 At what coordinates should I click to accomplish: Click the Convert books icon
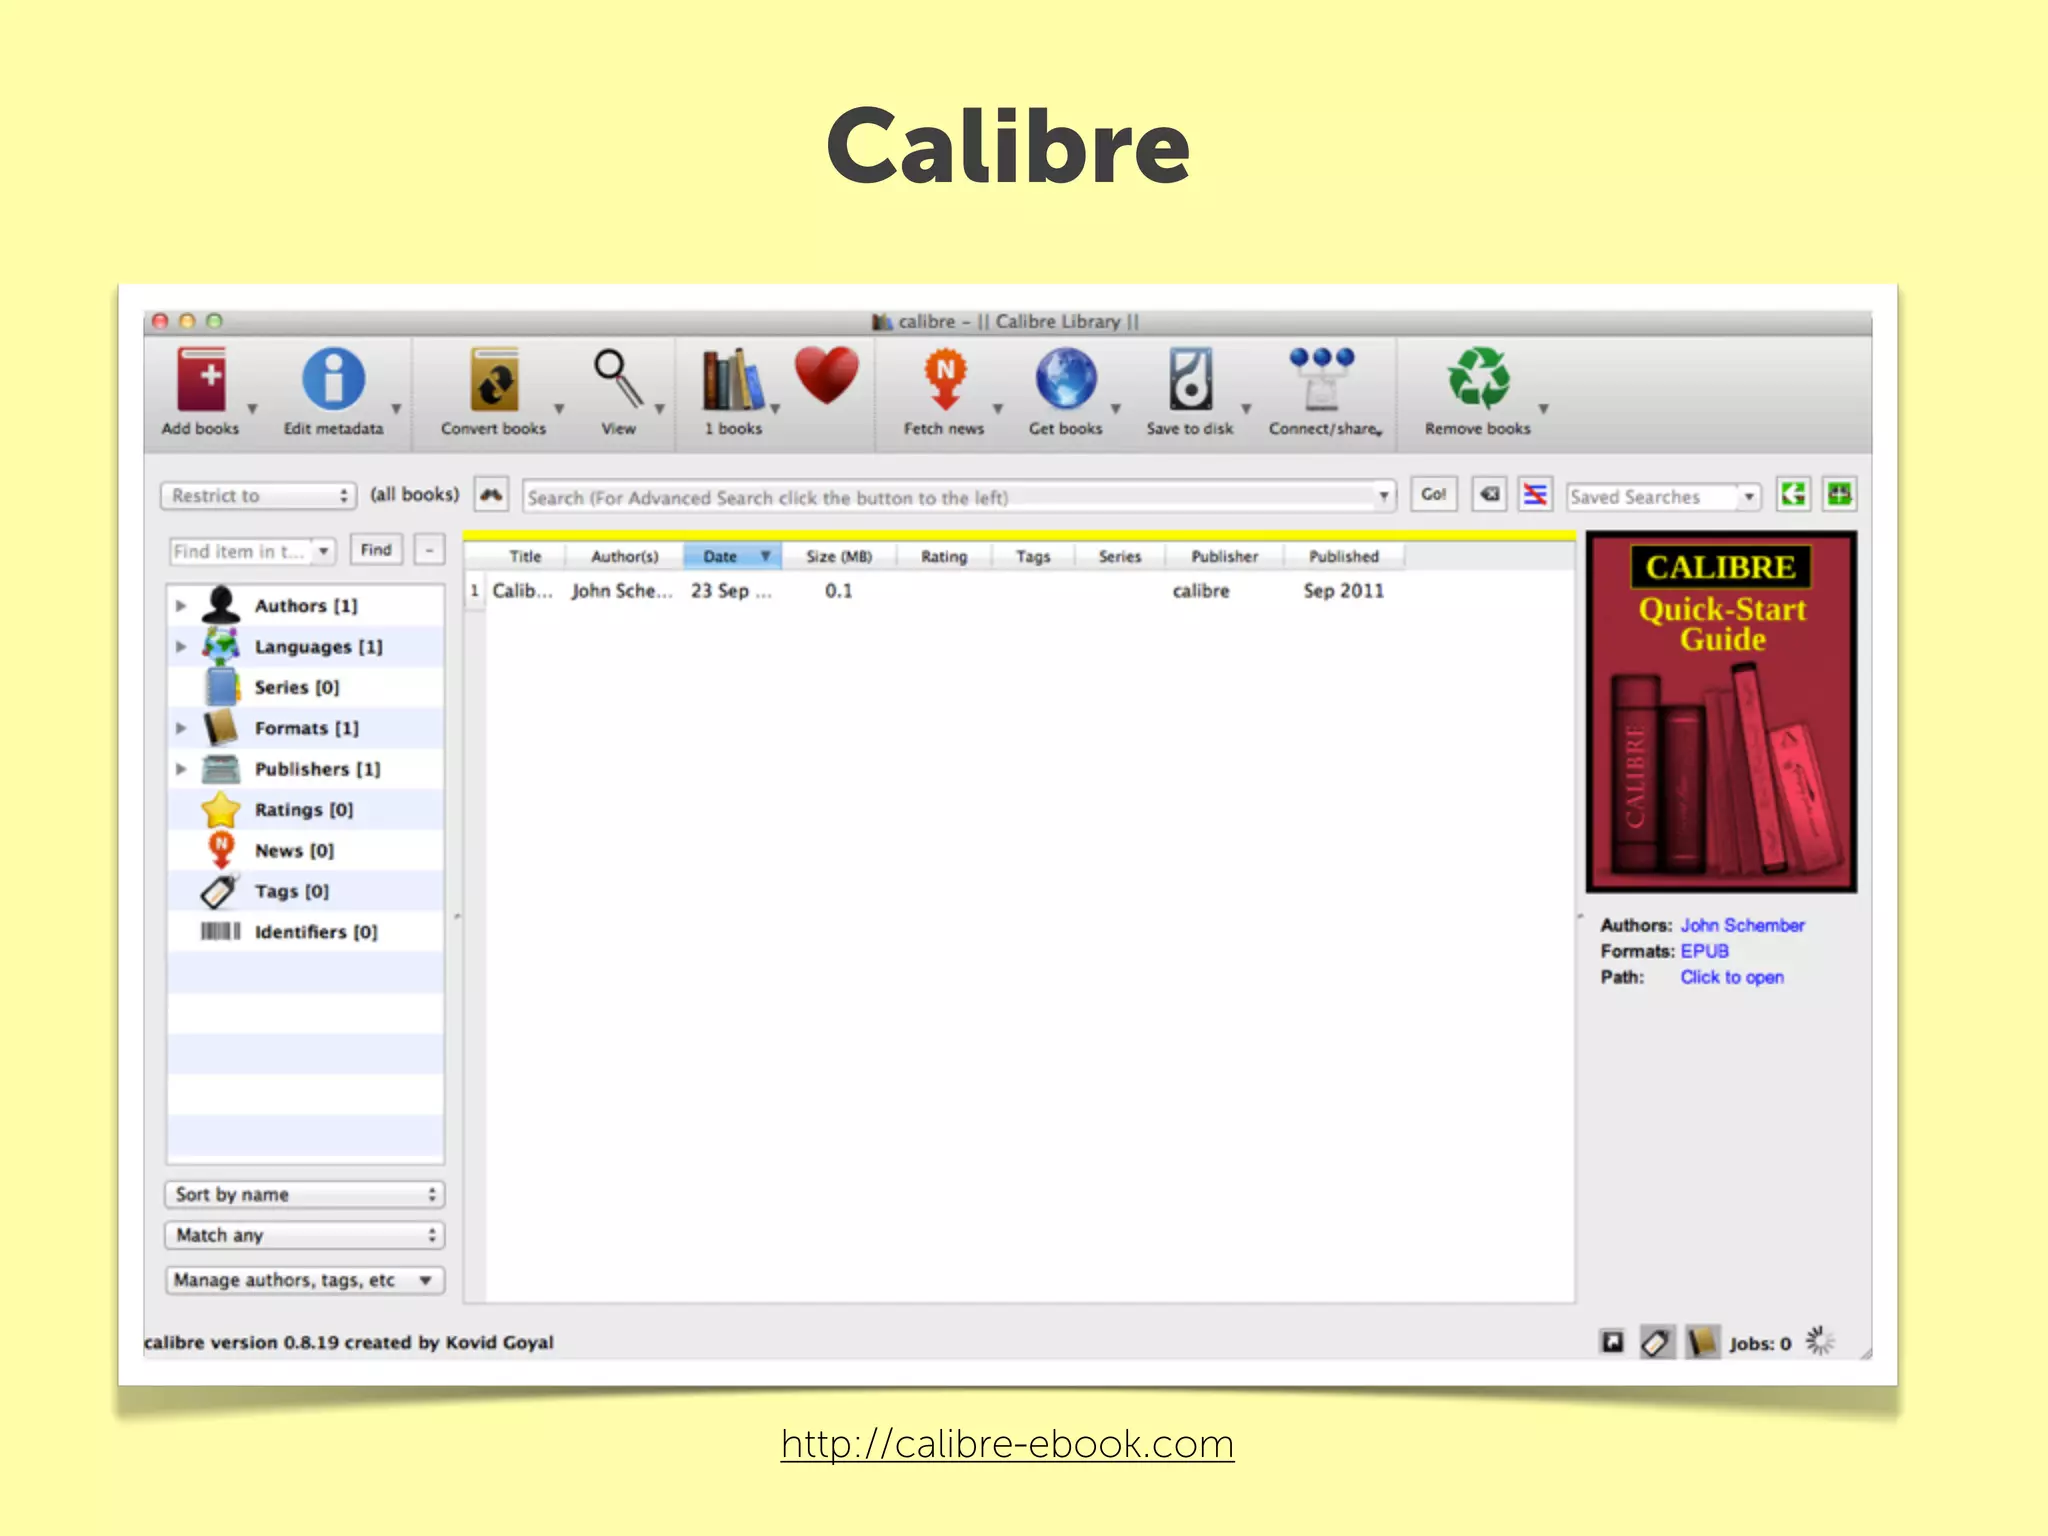(494, 379)
